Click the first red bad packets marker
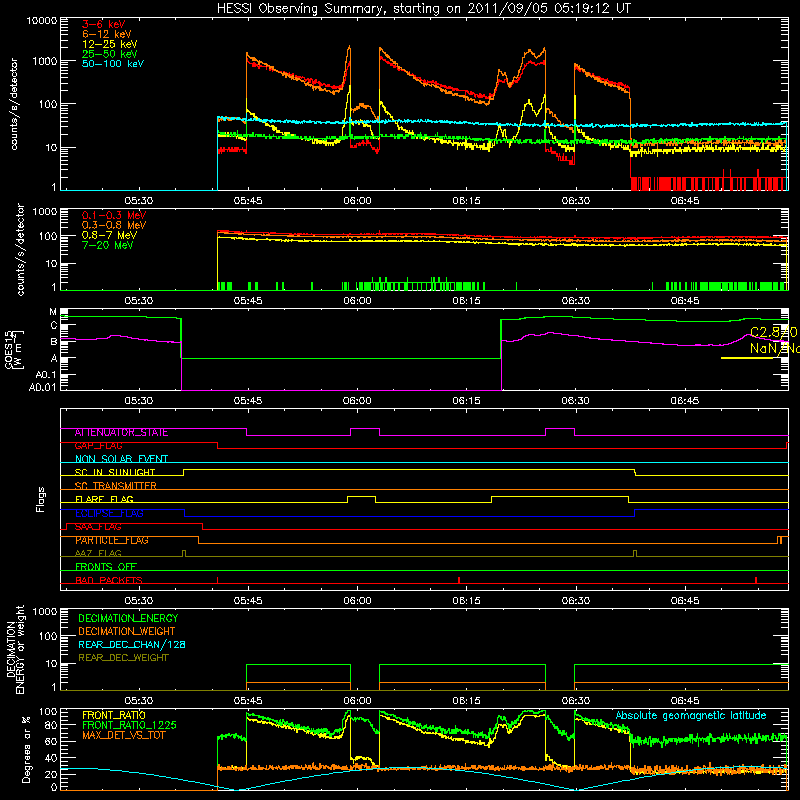This screenshot has height=800, width=800. (x=218, y=580)
